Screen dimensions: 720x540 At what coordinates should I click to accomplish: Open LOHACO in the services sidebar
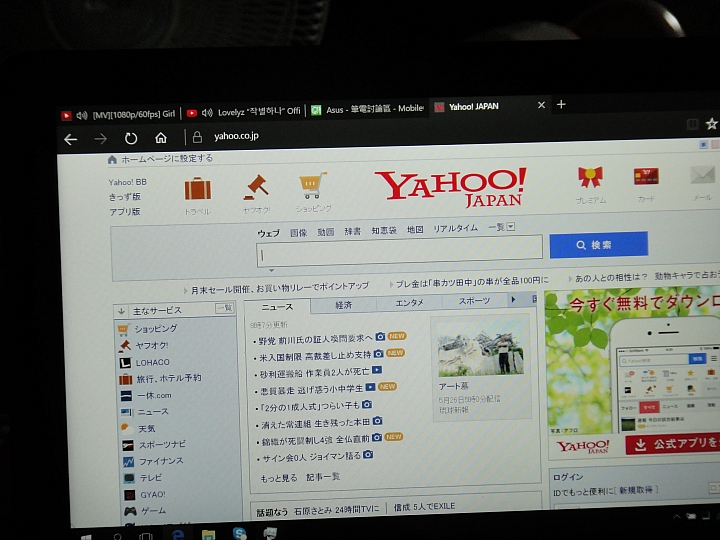(152, 362)
